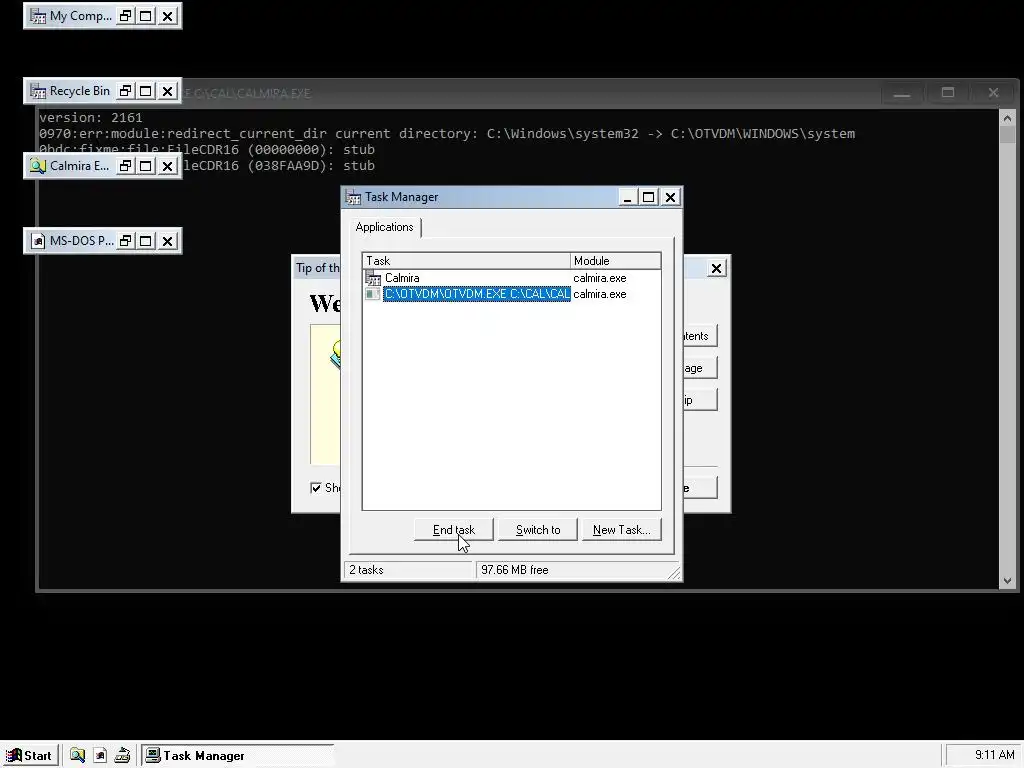1024x768 pixels.
Task: Minimize the Task Manager window
Action: 628,197
